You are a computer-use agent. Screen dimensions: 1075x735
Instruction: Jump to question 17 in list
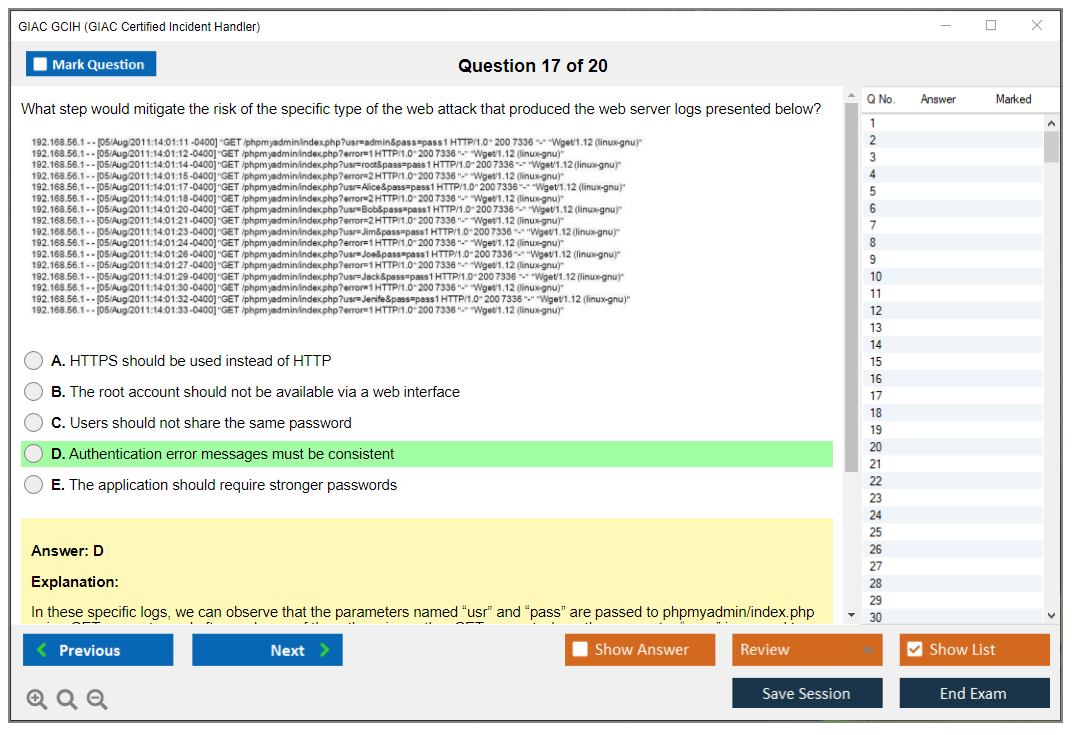click(x=876, y=396)
